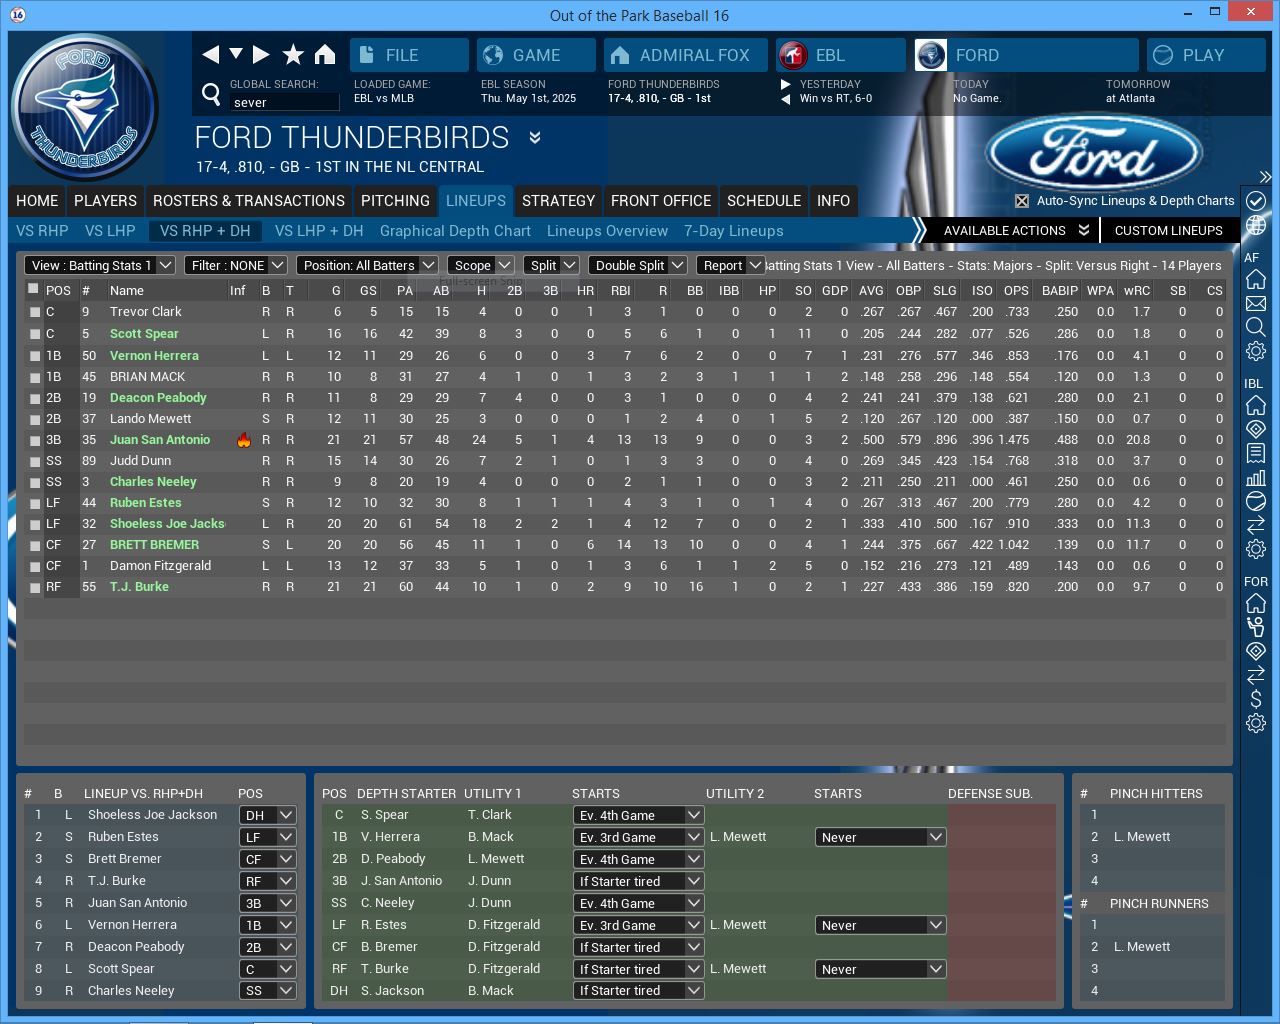Open the IBL section home icon

[1256, 405]
